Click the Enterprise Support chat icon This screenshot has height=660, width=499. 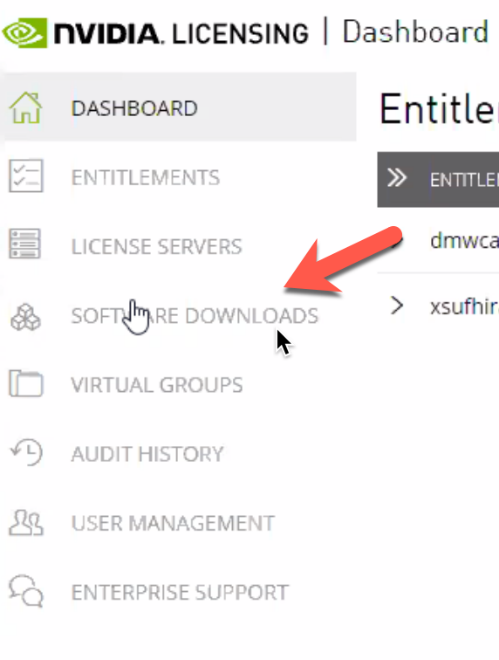click(x=26, y=591)
